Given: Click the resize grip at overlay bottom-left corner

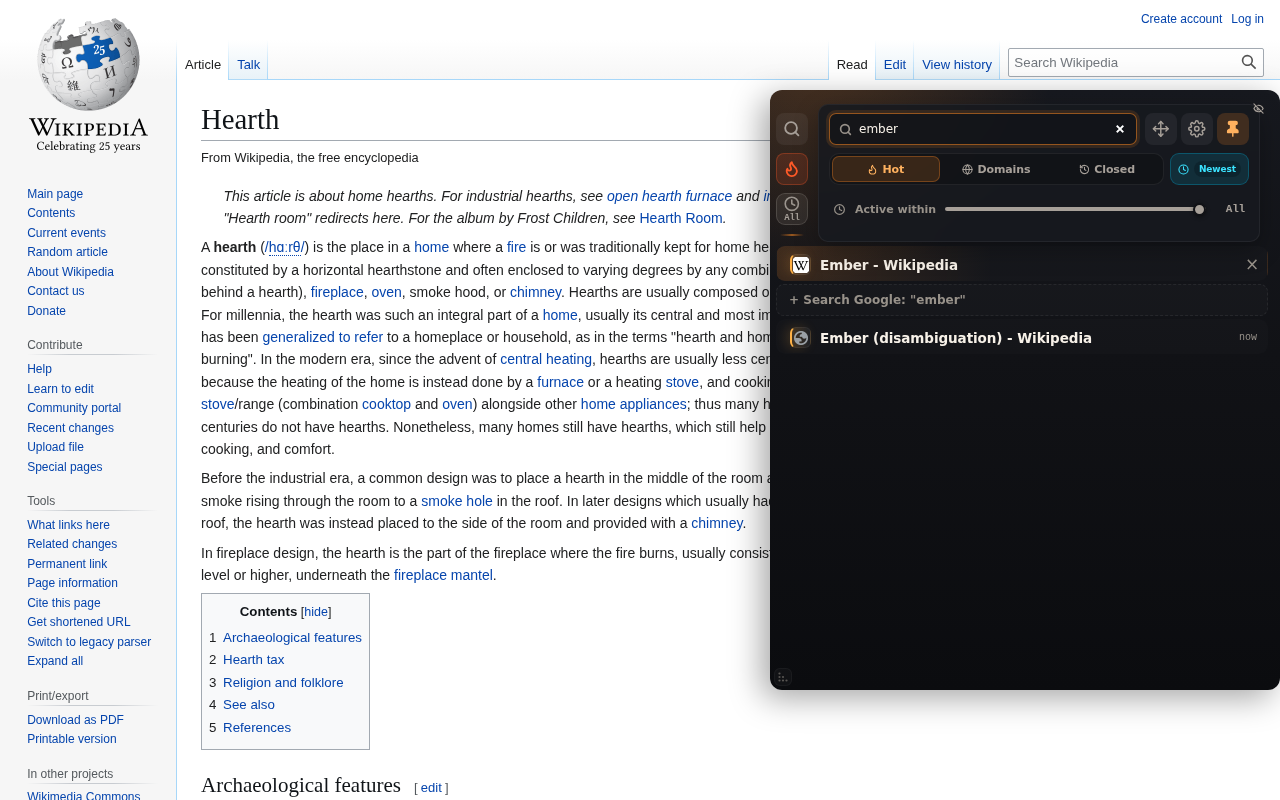Looking at the screenshot, I should click(783, 677).
